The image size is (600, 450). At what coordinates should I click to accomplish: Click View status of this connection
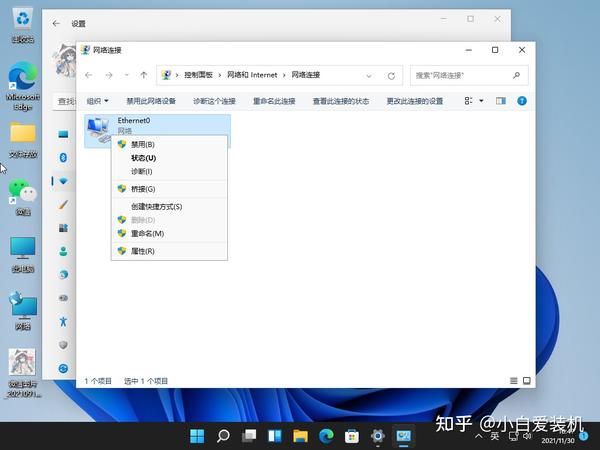pyautogui.click(x=341, y=101)
